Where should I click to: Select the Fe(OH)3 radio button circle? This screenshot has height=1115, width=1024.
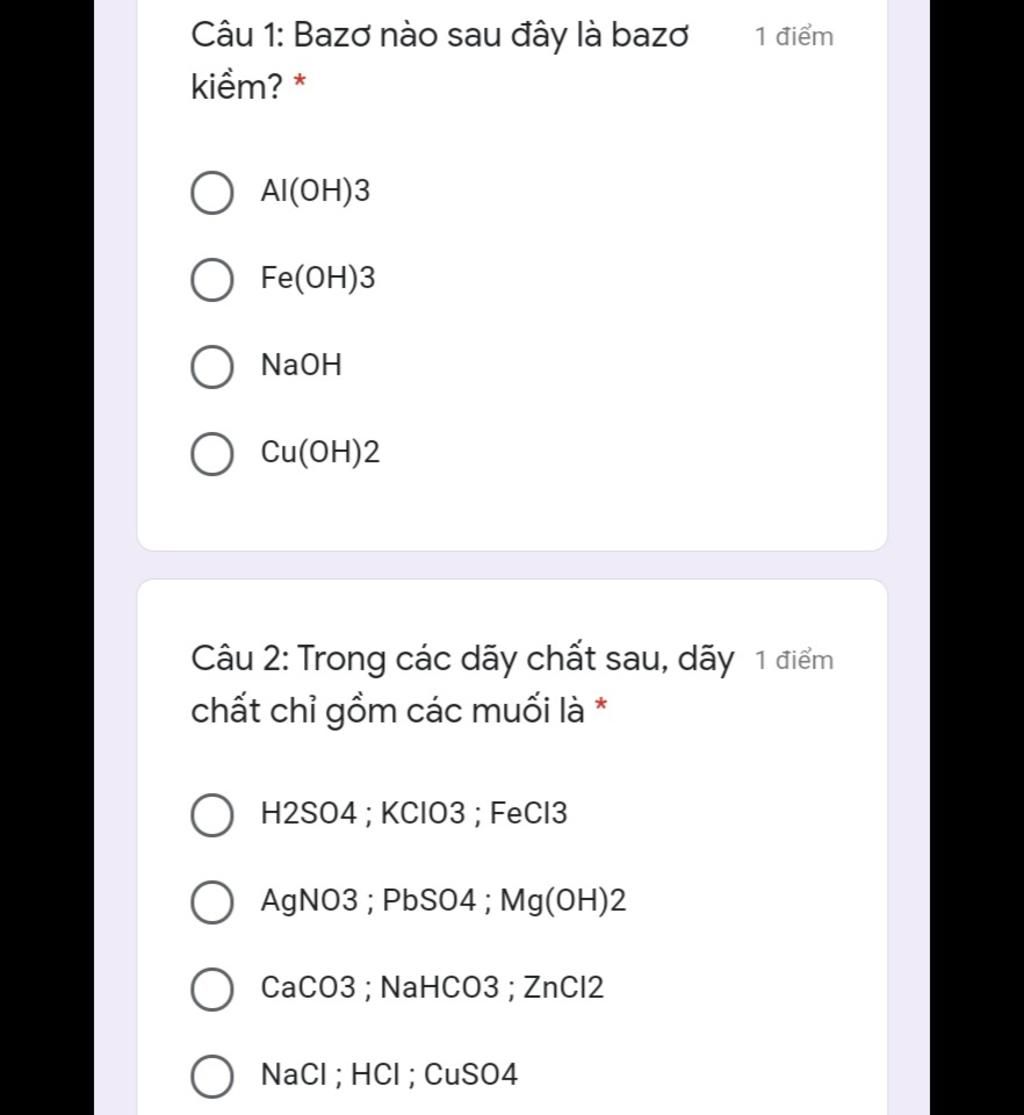coord(212,279)
